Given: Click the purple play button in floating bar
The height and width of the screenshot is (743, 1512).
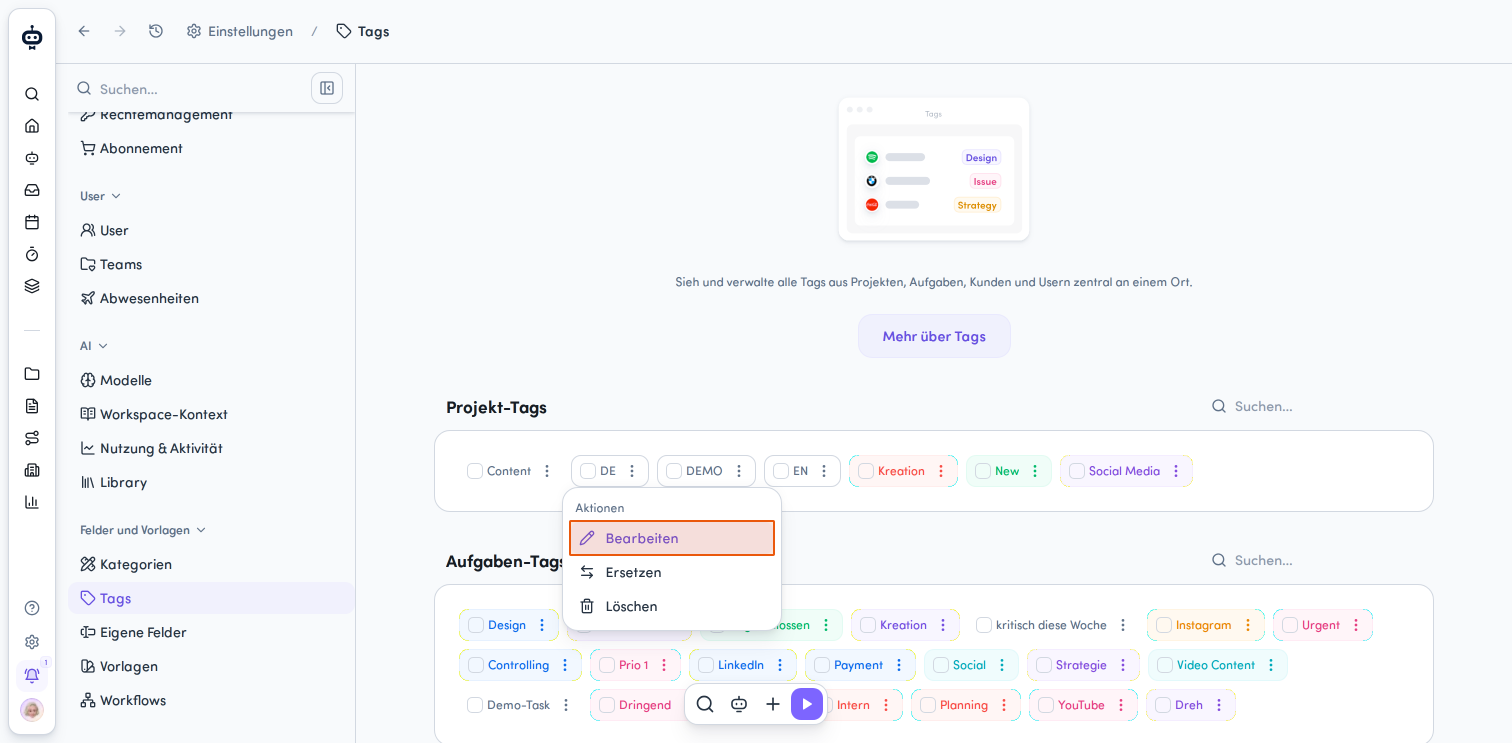Looking at the screenshot, I should coord(807,704).
